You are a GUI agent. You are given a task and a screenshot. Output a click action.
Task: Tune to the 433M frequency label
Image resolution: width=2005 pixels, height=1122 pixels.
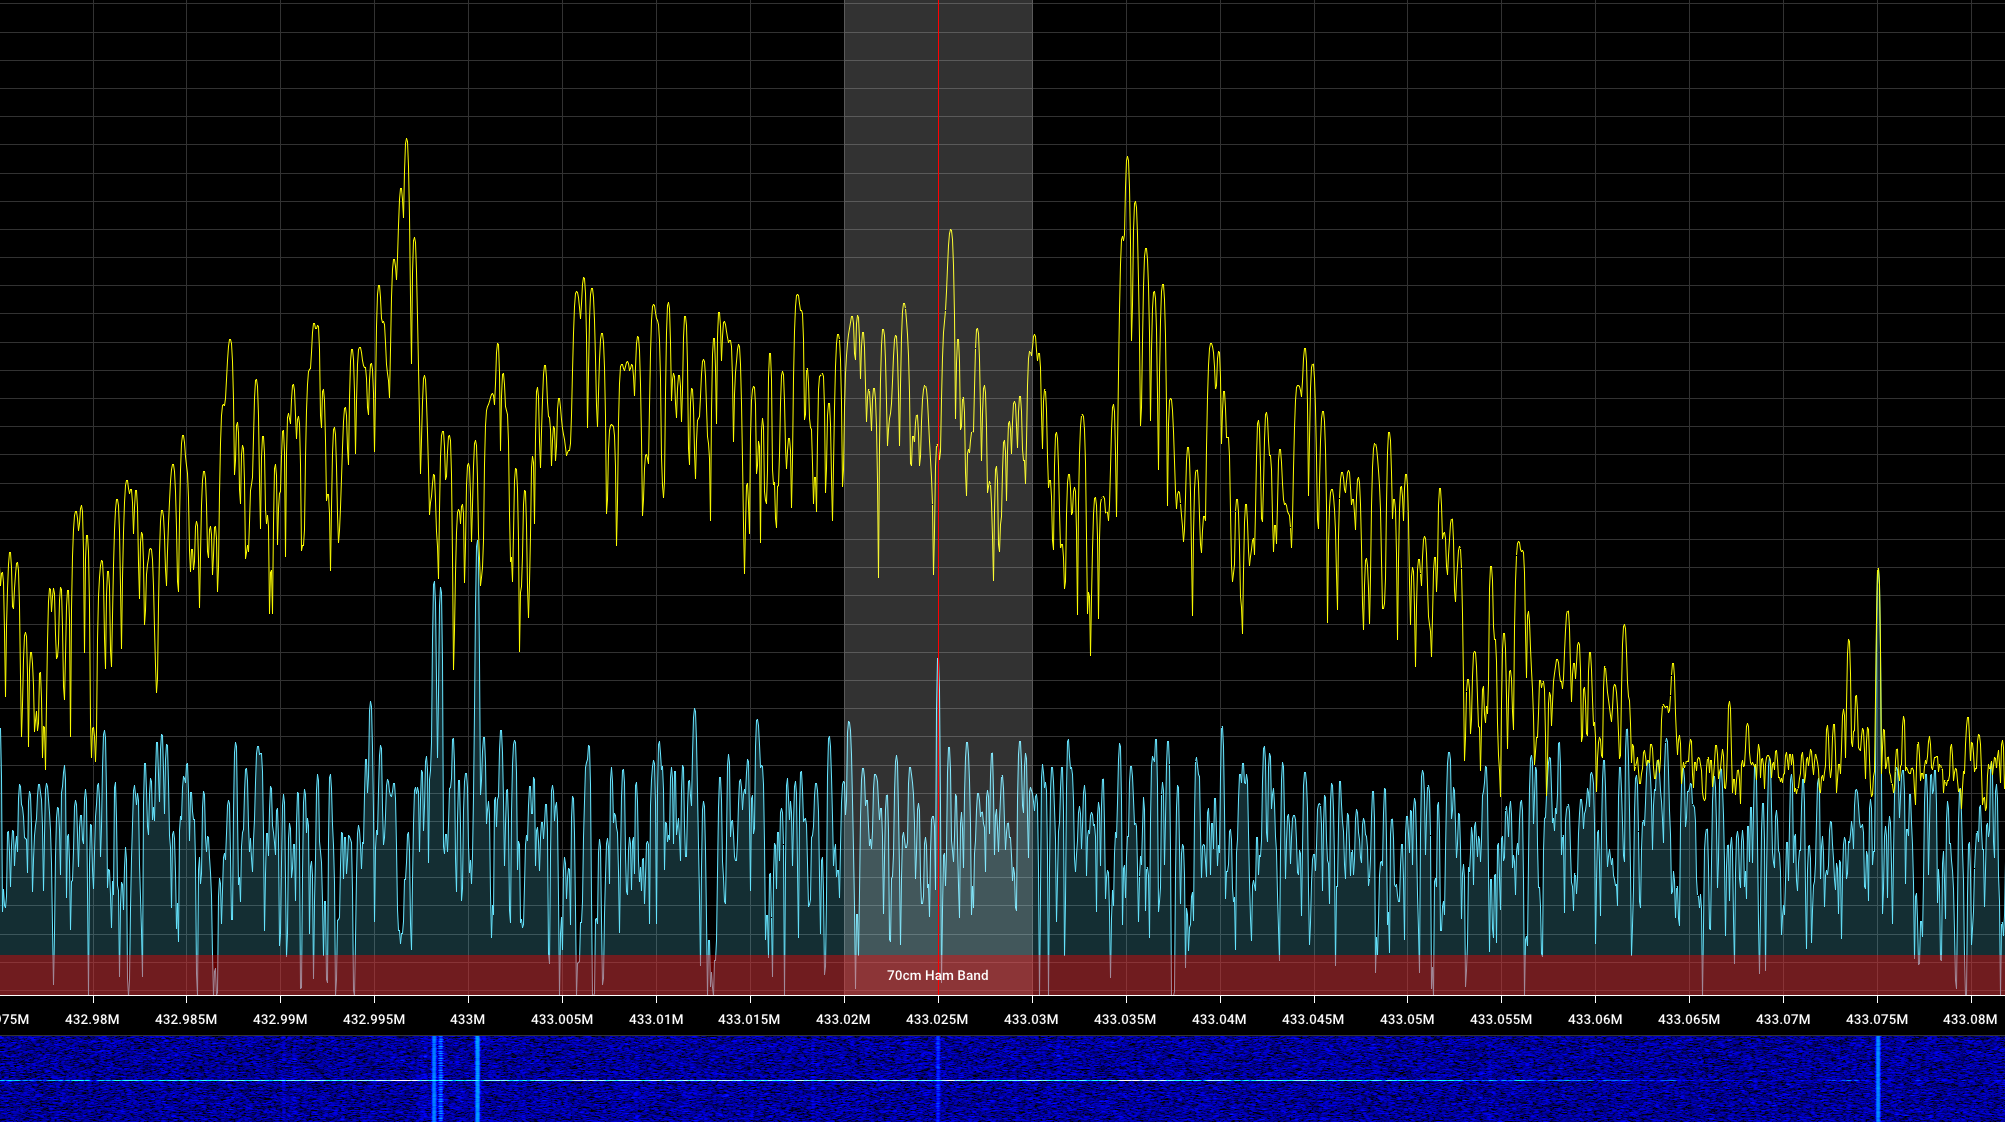click(467, 1019)
